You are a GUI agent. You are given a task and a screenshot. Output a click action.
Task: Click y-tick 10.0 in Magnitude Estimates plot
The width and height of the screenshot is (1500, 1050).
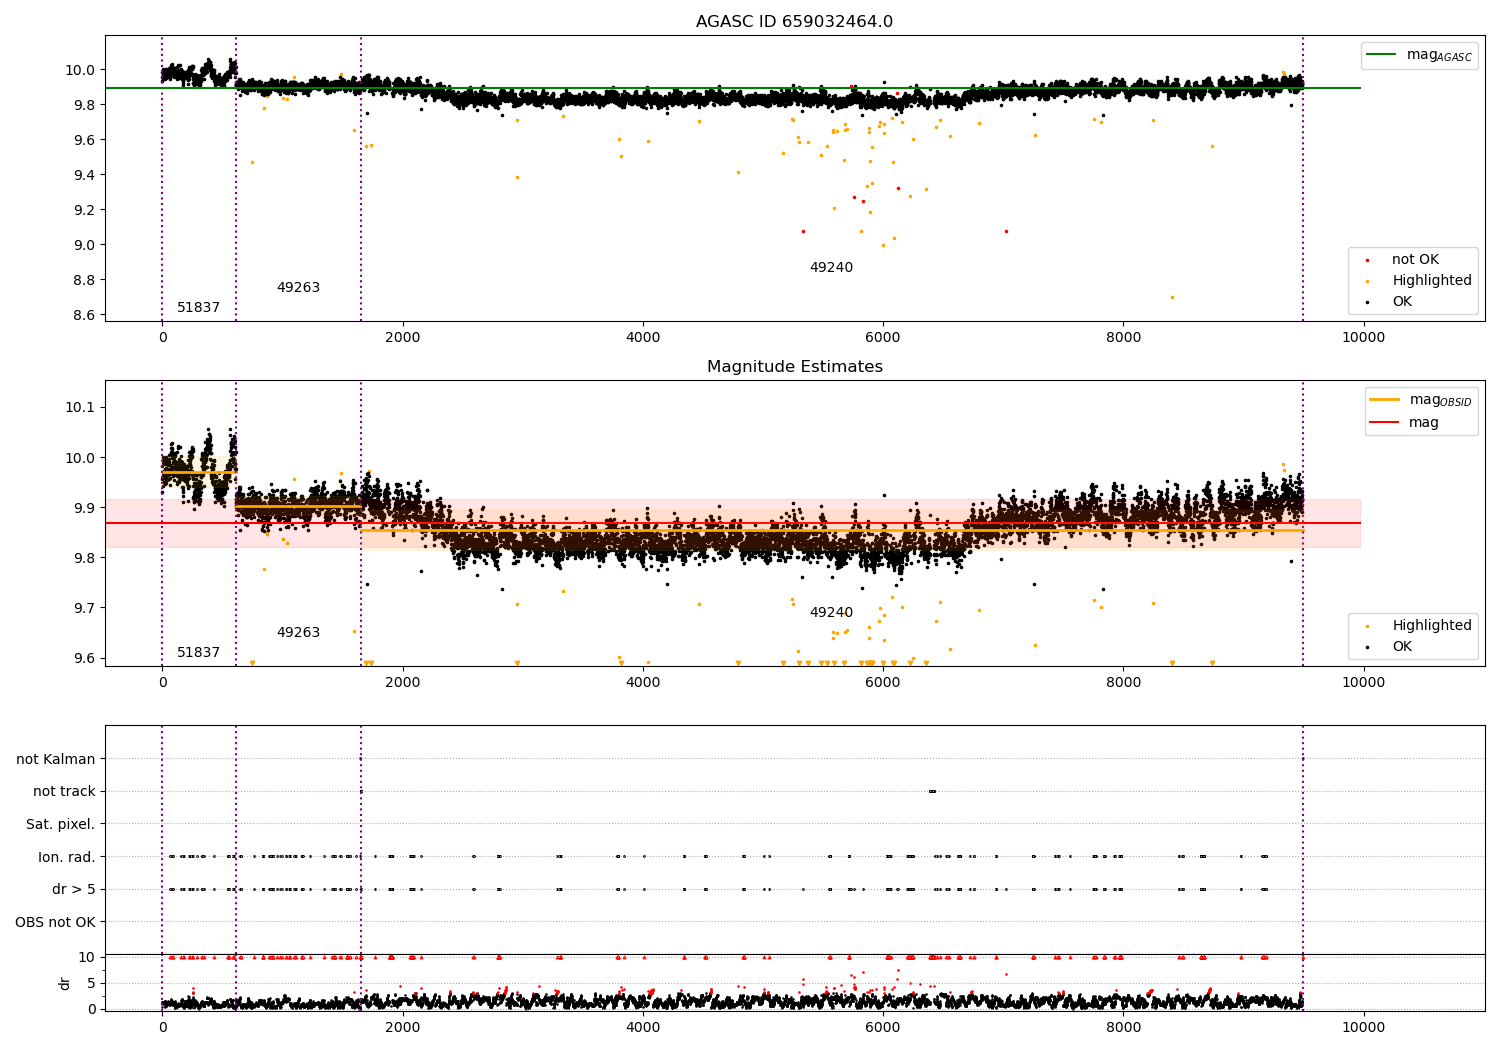click(79, 458)
